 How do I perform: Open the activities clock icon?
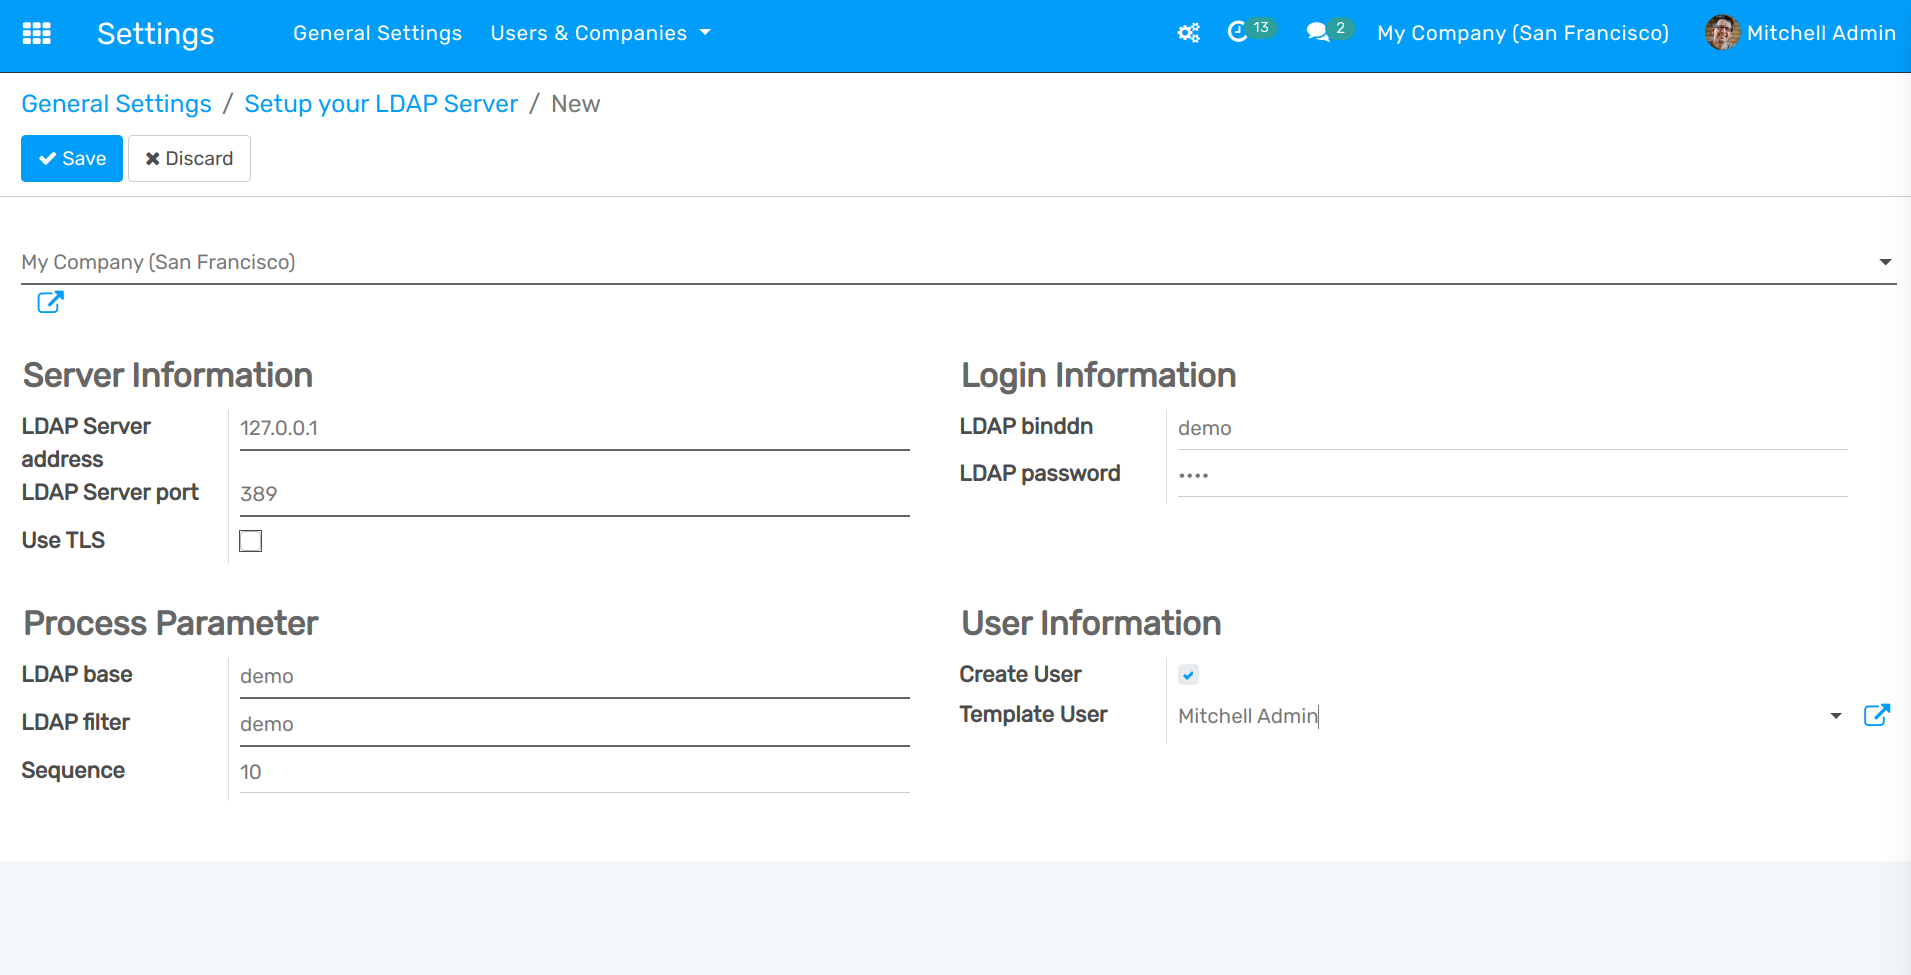pos(1238,32)
